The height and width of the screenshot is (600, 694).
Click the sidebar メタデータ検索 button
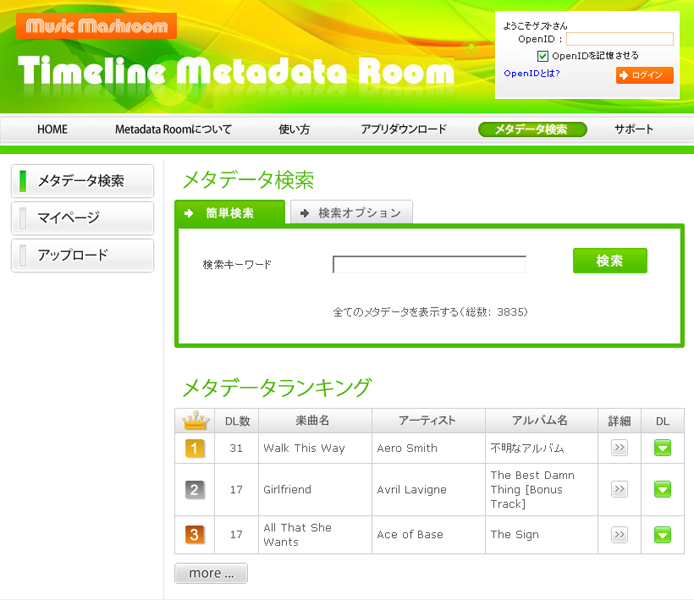82,181
